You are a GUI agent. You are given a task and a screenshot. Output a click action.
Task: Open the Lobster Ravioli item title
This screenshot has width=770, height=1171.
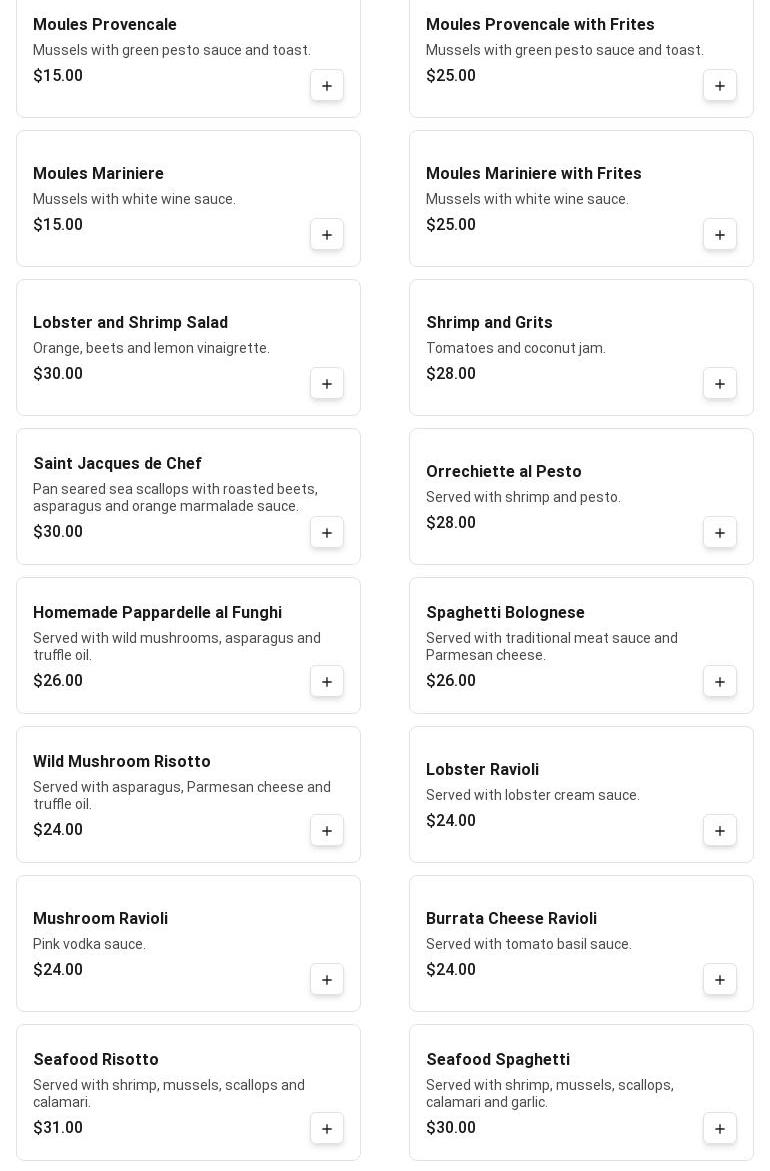482,770
